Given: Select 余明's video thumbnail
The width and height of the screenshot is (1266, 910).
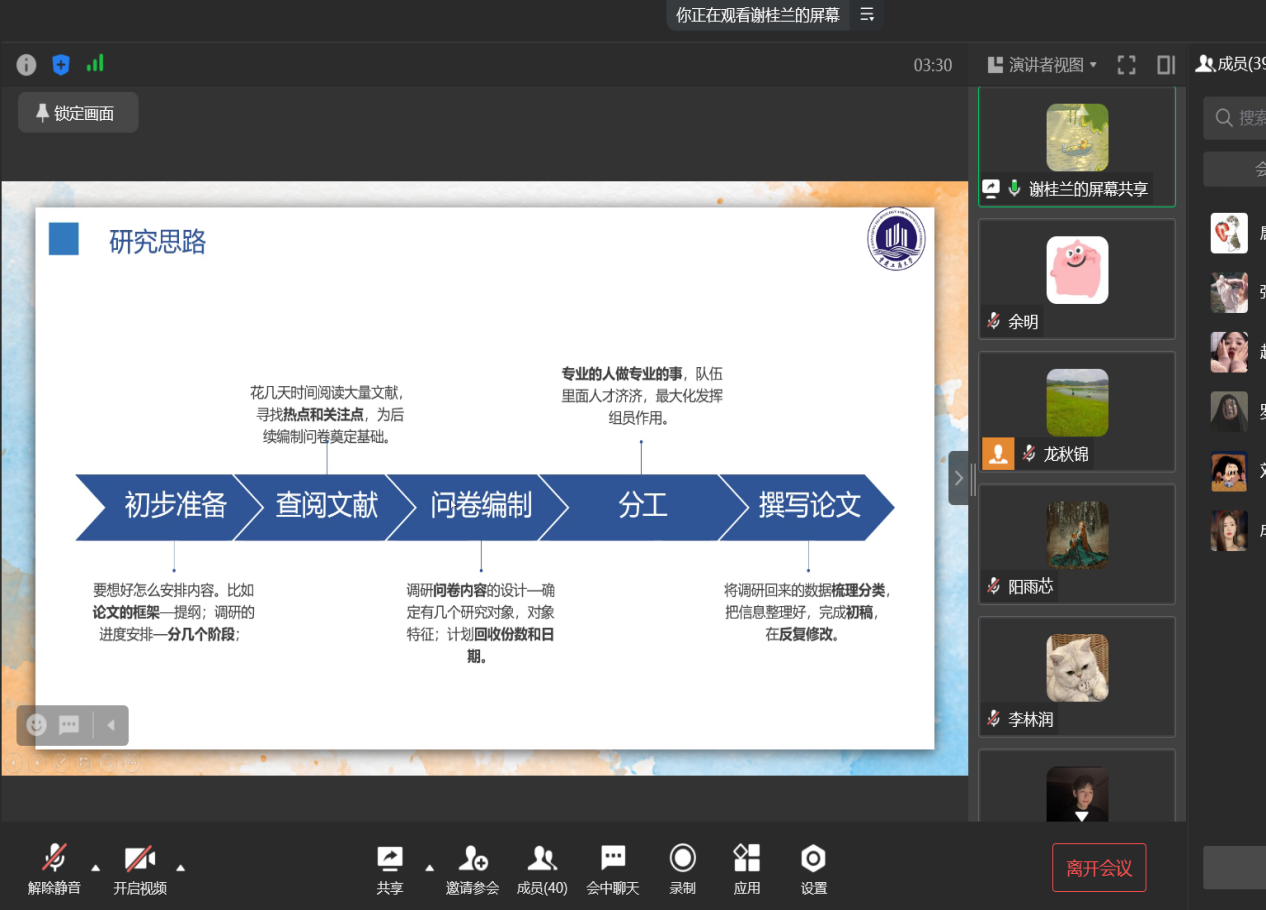Looking at the screenshot, I should tap(1076, 278).
